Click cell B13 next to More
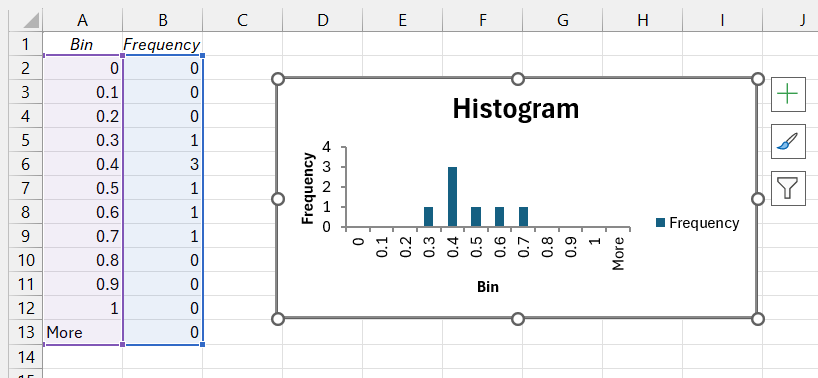Image resolution: width=818 pixels, height=378 pixels. point(163,332)
